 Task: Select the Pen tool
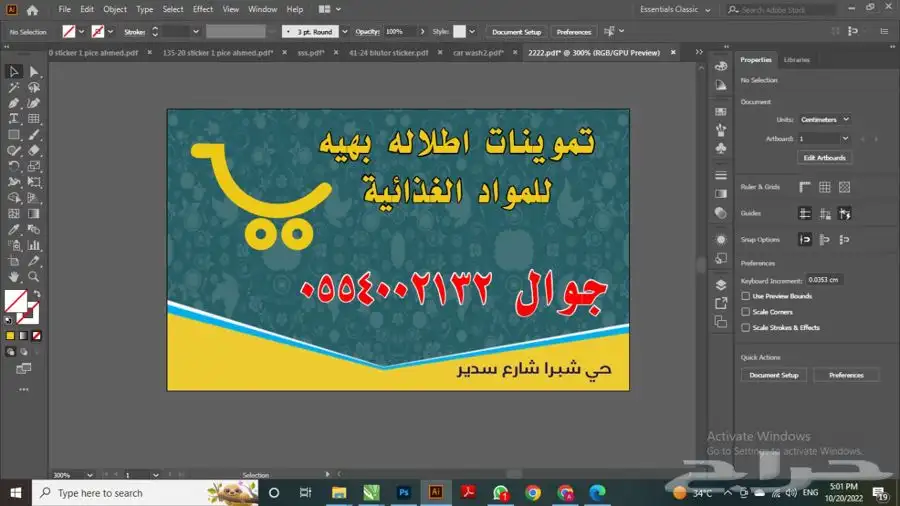(14, 103)
